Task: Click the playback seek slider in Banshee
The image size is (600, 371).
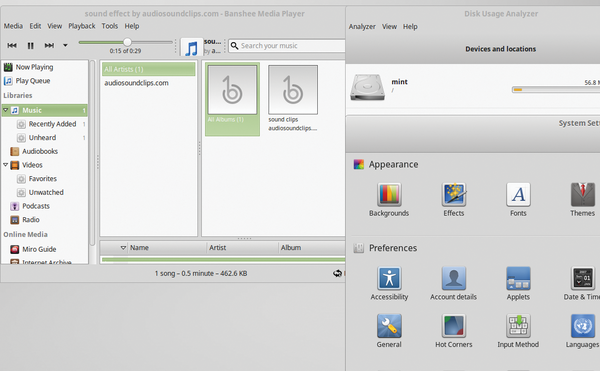Action: [126, 42]
